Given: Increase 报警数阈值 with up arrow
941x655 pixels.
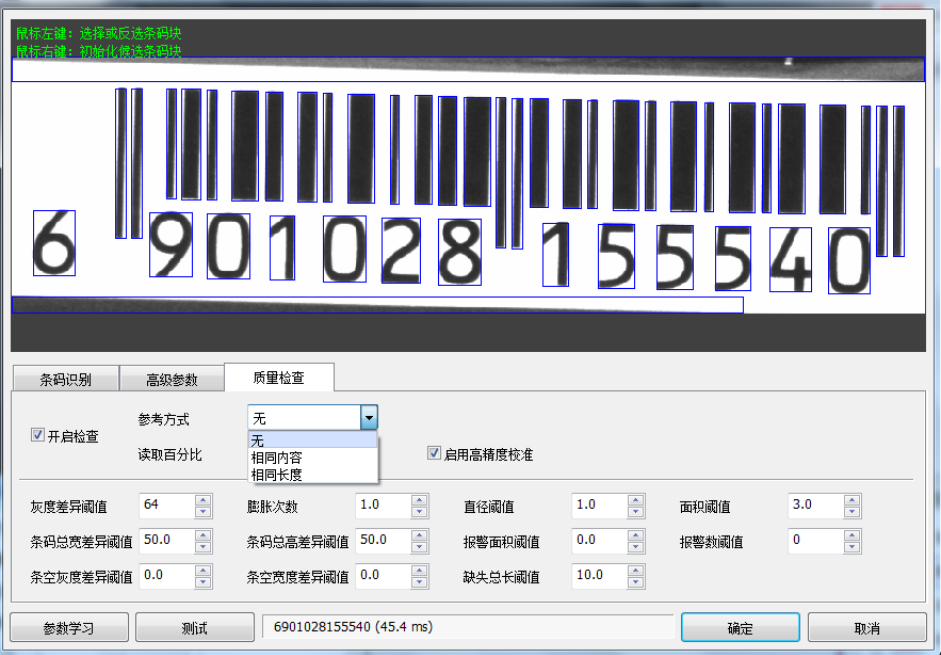Looking at the screenshot, I should point(852,536).
